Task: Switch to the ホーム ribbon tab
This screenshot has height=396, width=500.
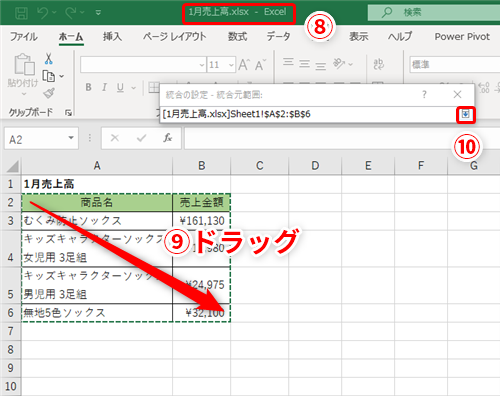Action: tap(71, 36)
